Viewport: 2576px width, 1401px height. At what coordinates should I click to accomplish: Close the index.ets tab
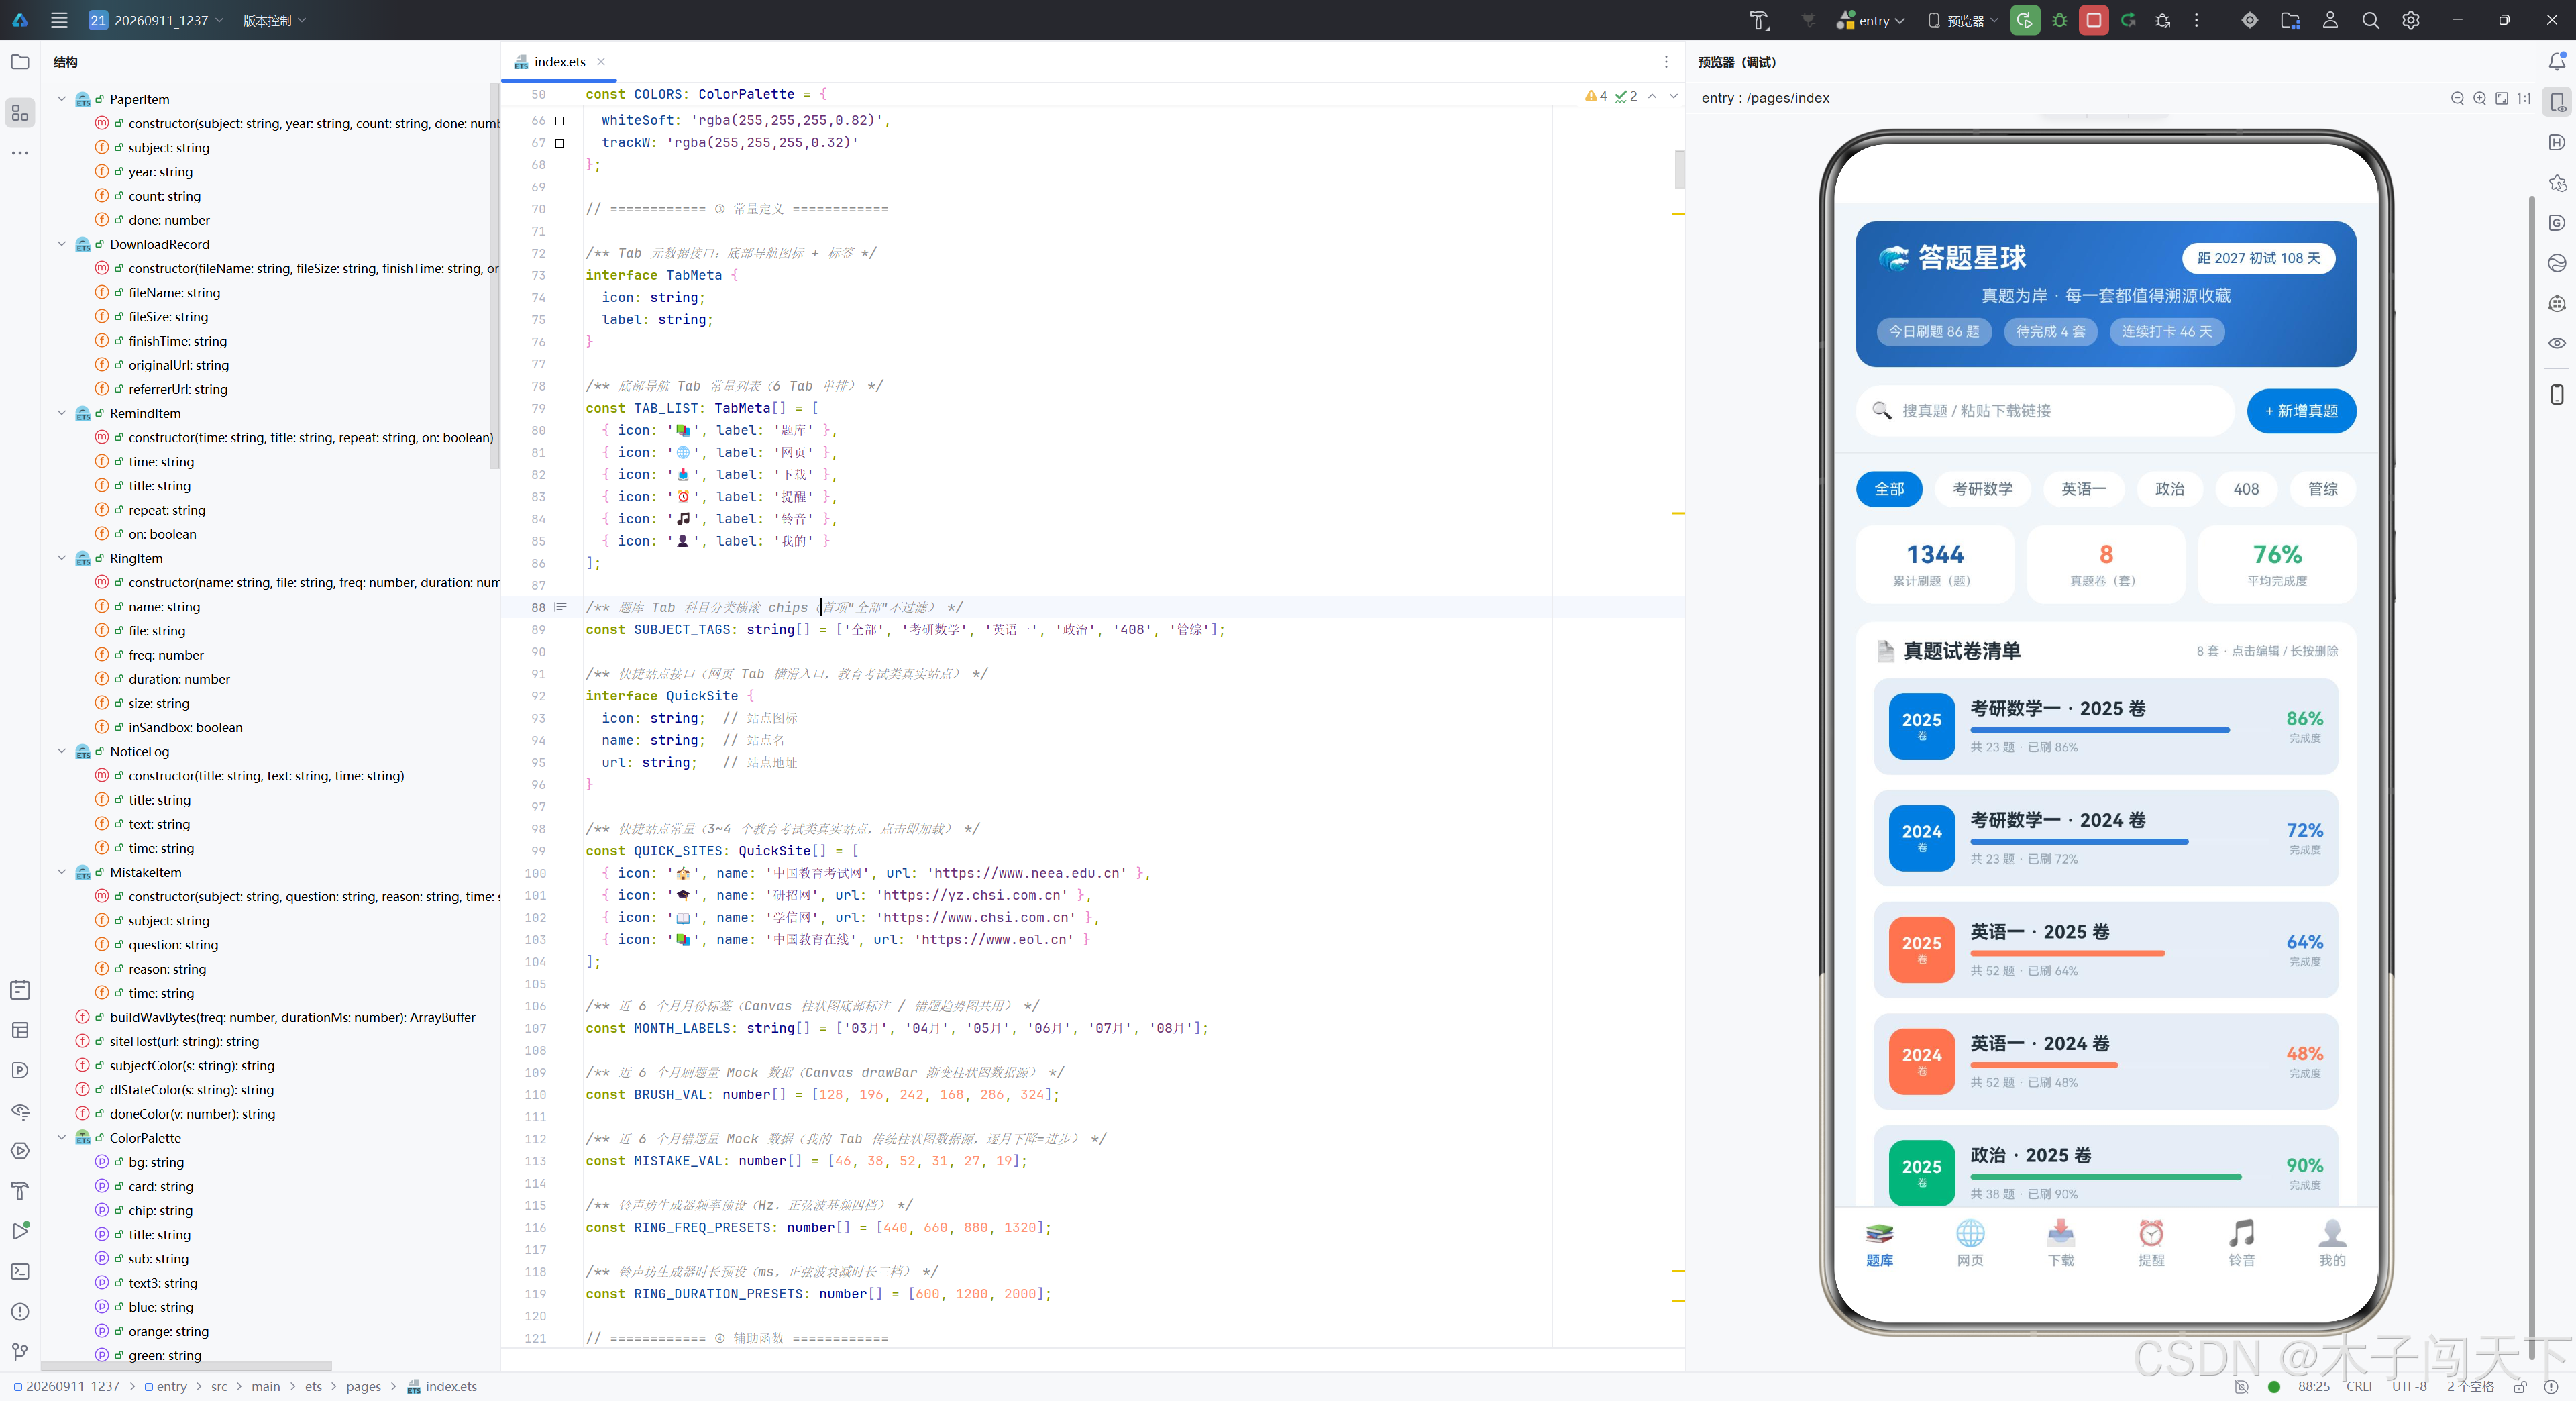[601, 62]
